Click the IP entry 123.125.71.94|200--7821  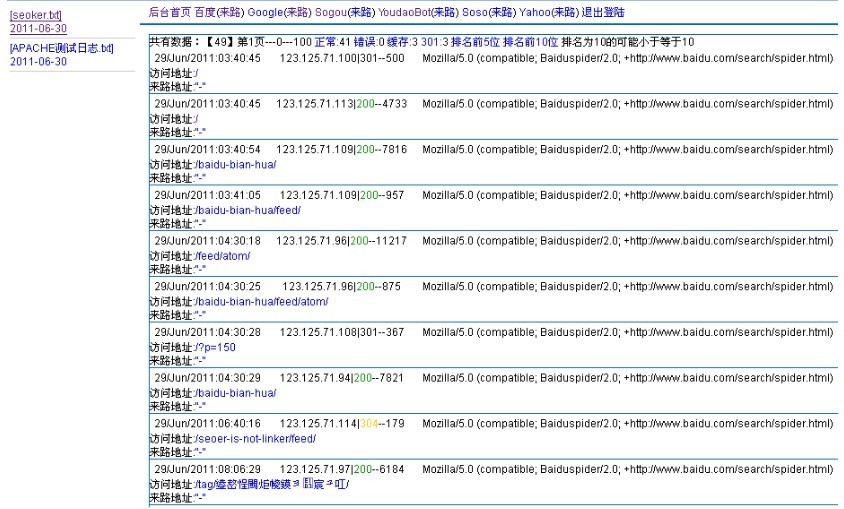pos(342,378)
